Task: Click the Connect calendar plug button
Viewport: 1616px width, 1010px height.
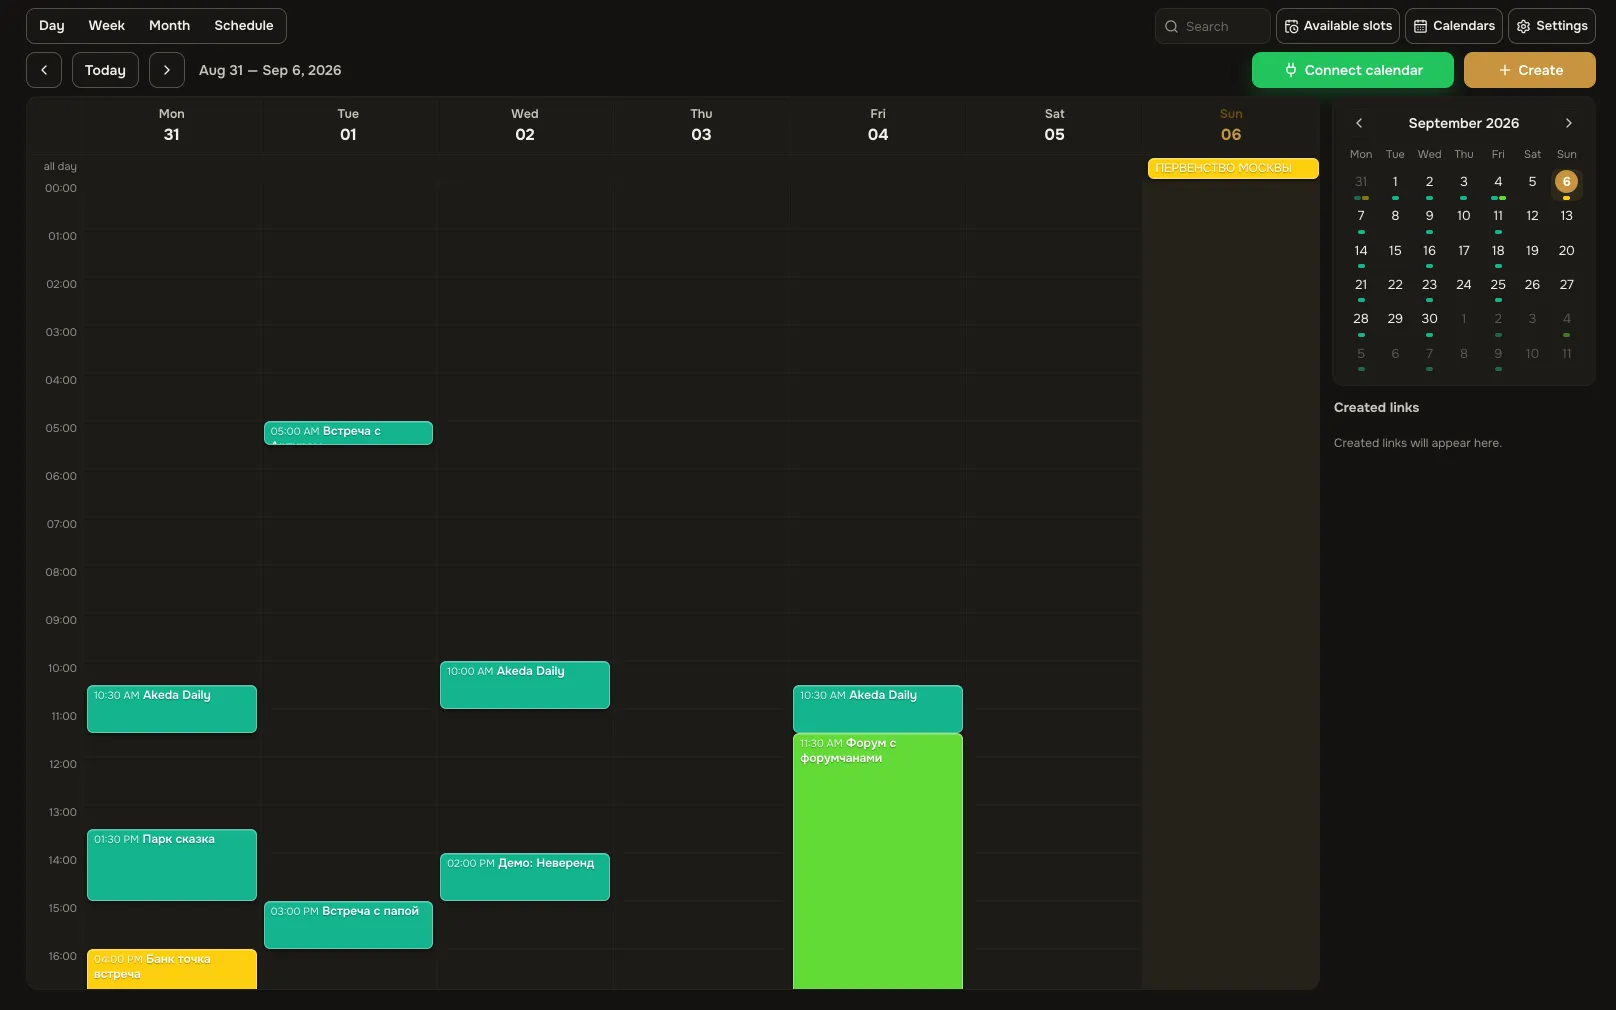Action: point(1353,70)
